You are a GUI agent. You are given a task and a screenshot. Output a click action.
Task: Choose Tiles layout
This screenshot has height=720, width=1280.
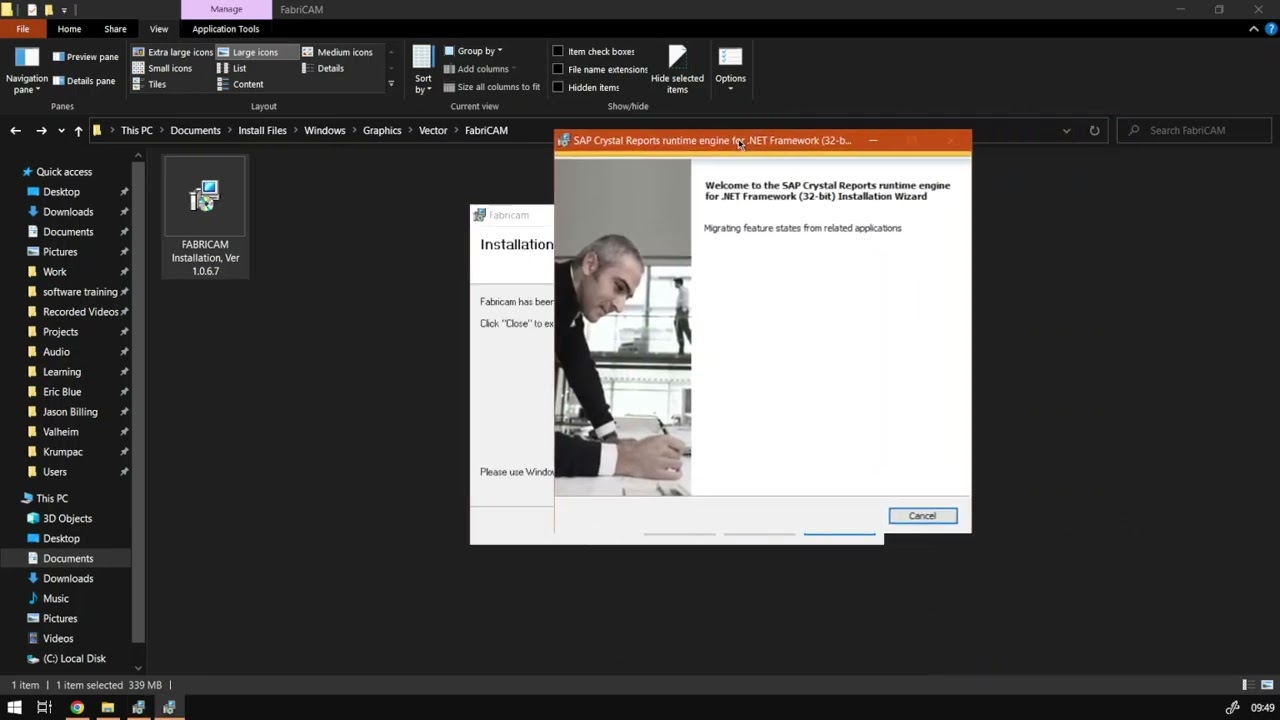(149, 84)
